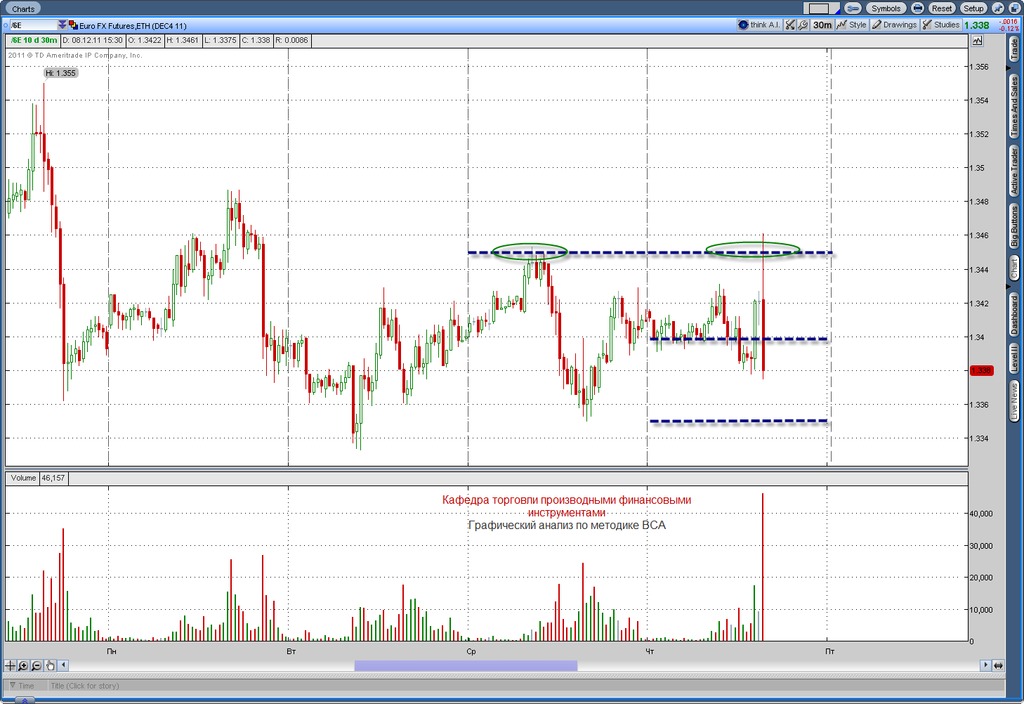Open the Drawings menu
The height and width of the screenshot is (704, 1024).
[894, 25]
